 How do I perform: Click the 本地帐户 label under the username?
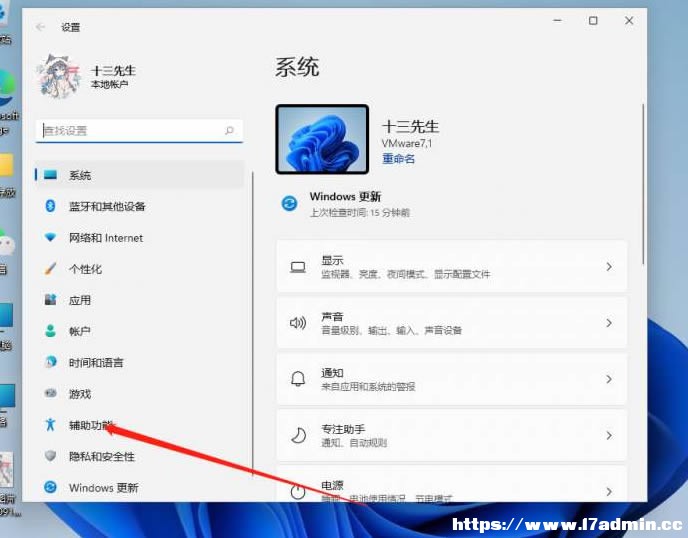pos(109,84)
